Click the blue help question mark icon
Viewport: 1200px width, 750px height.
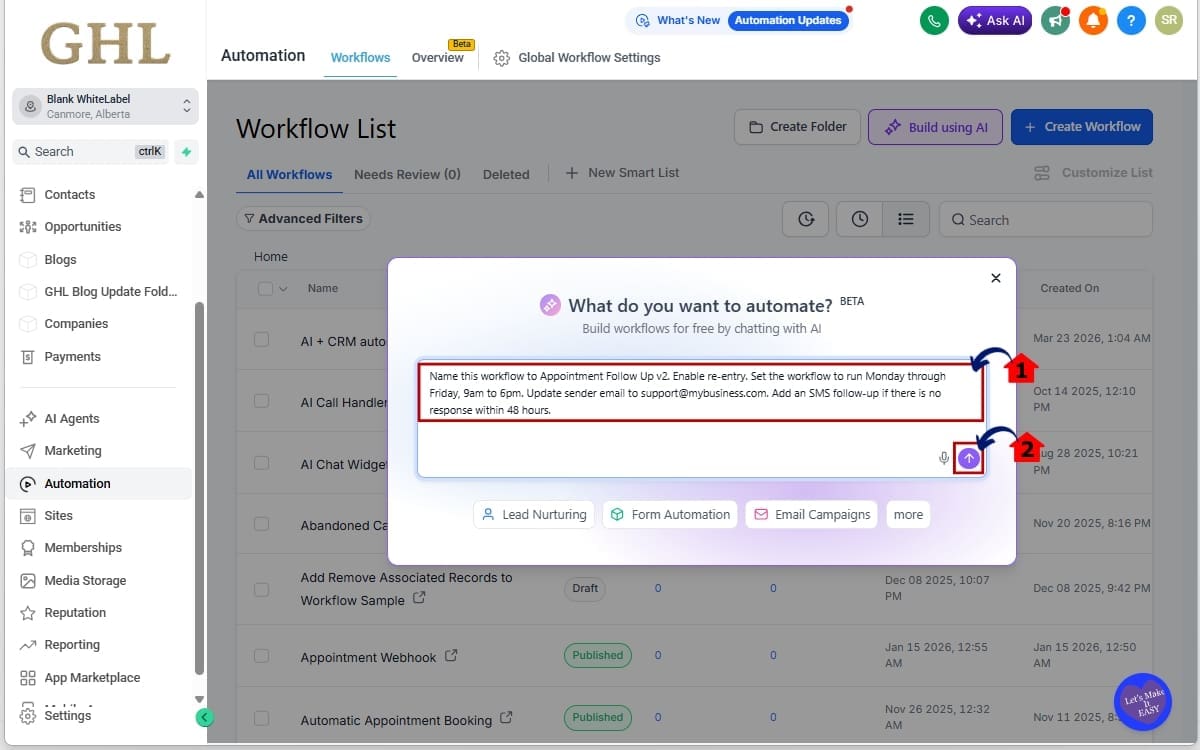pos(1131,20)
